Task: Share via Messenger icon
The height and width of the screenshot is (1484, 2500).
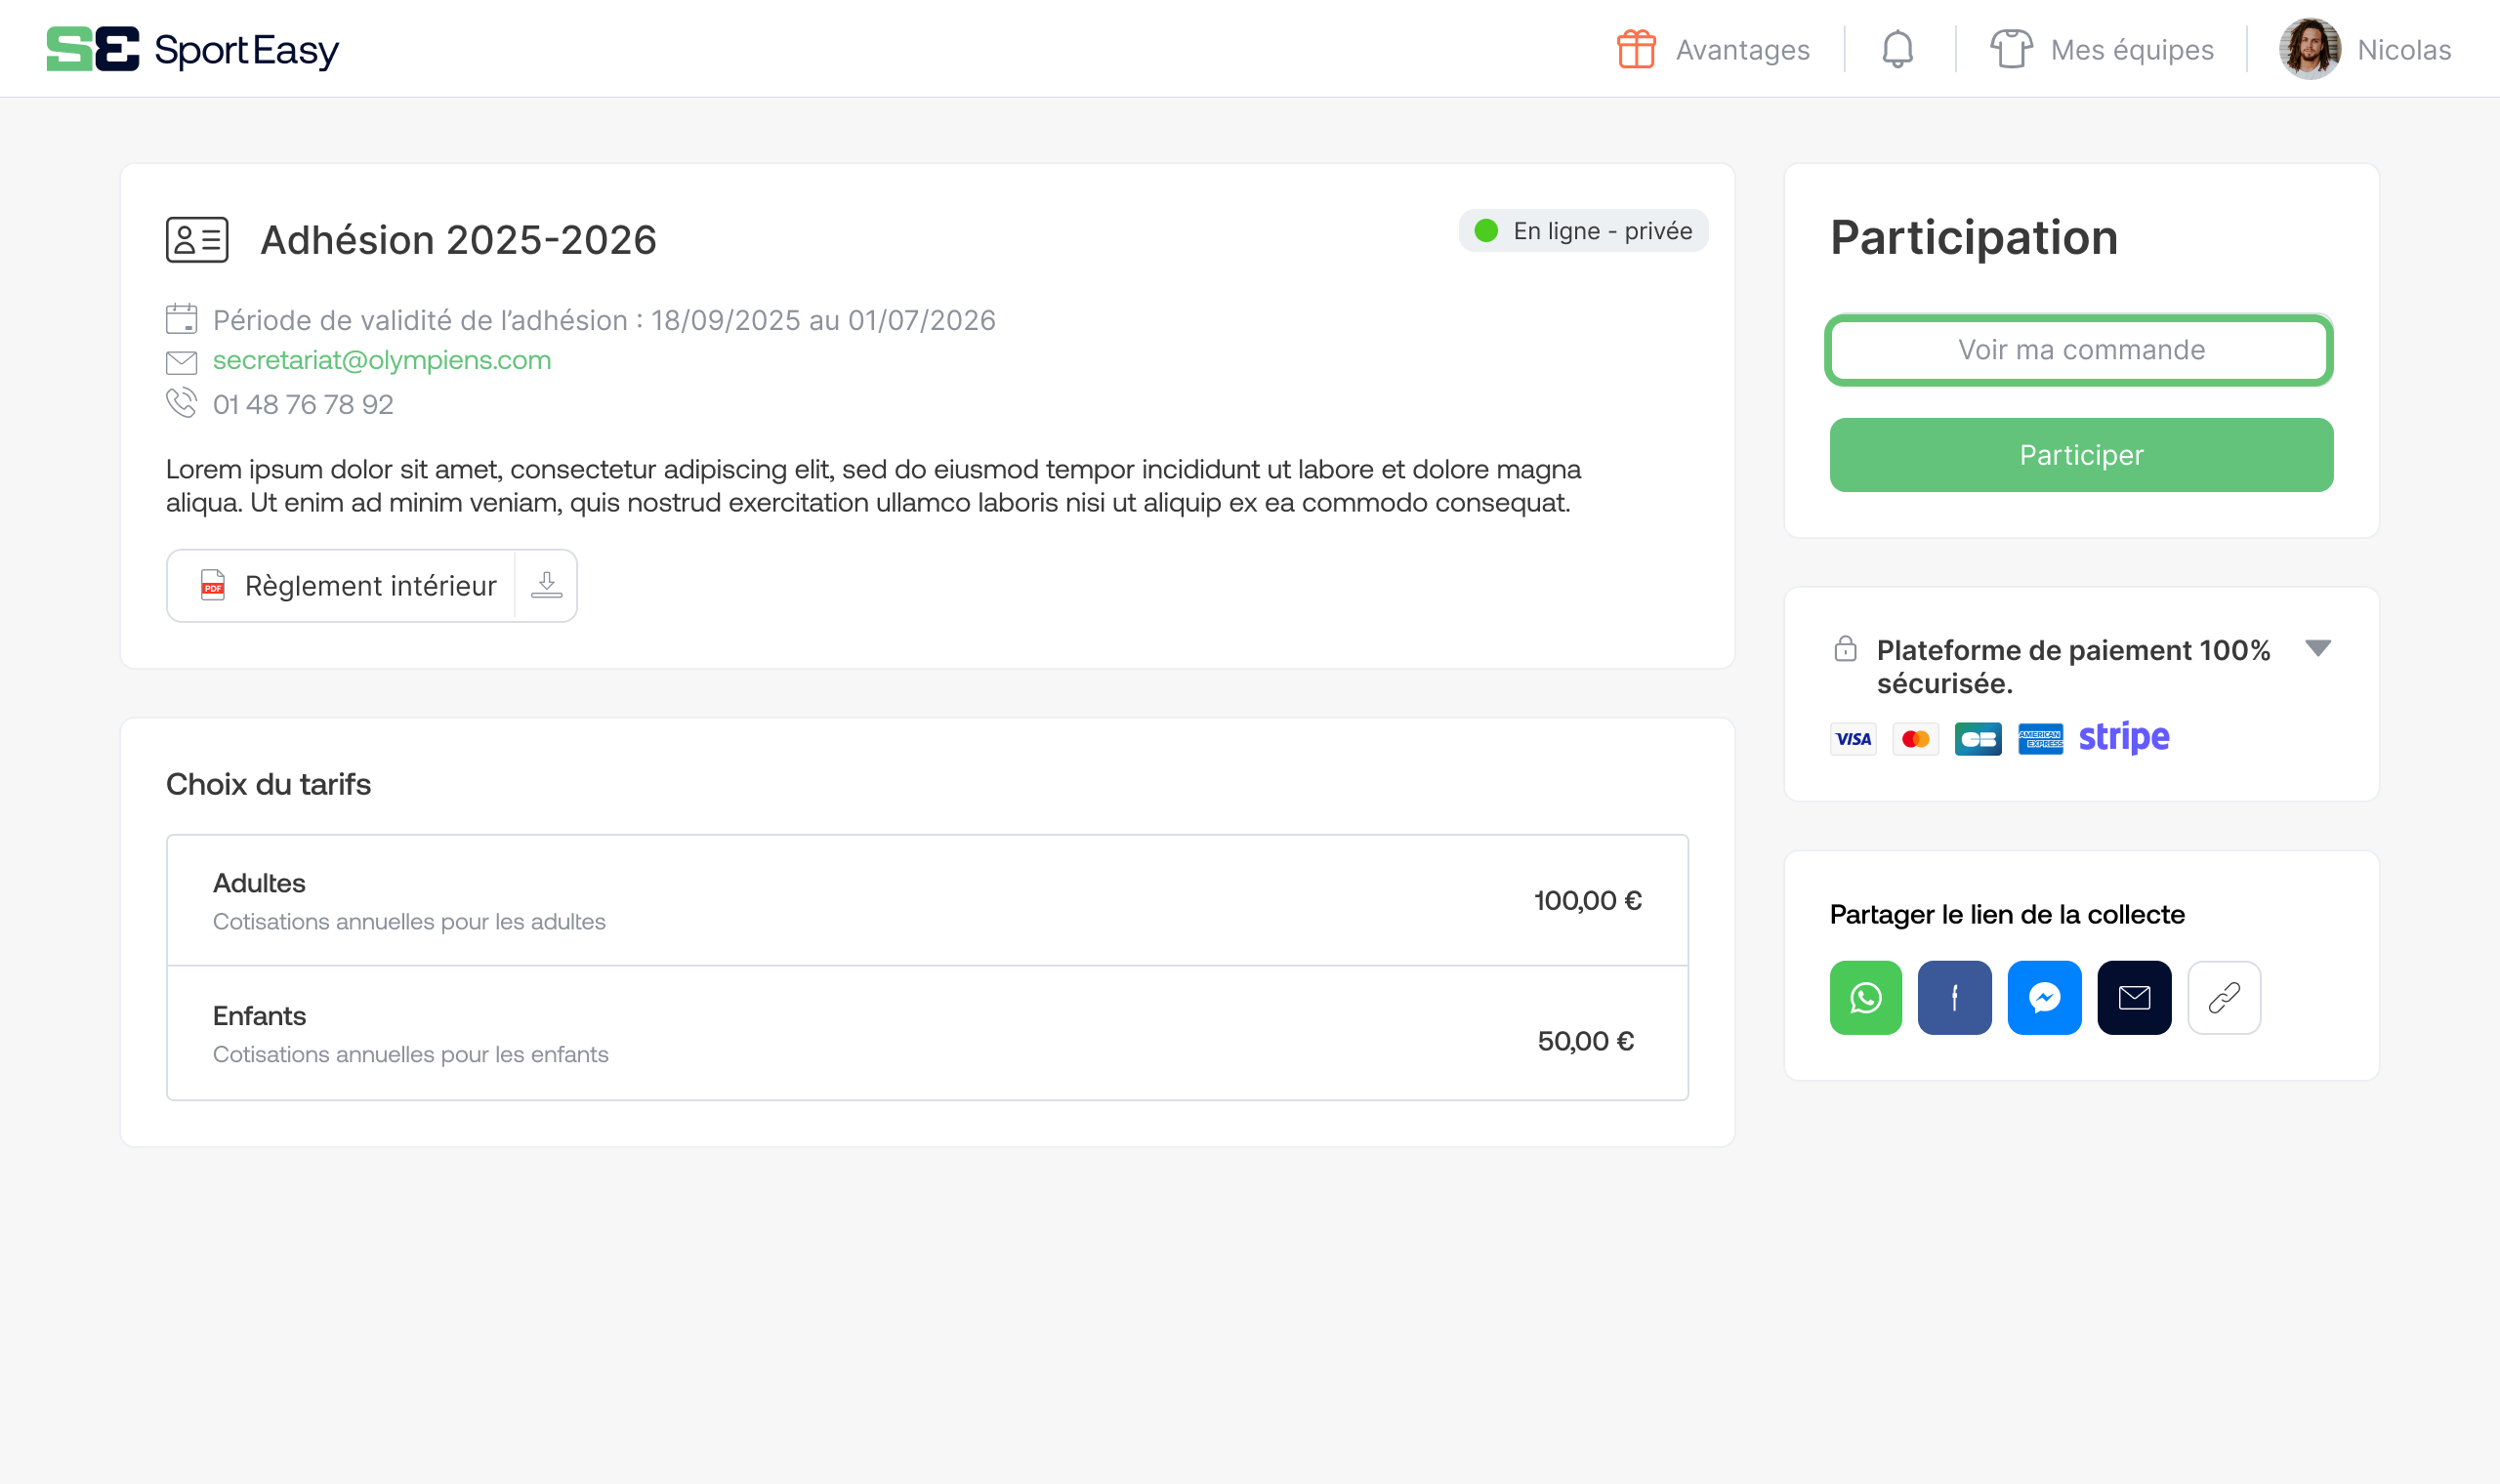Action: (2044, 997)
